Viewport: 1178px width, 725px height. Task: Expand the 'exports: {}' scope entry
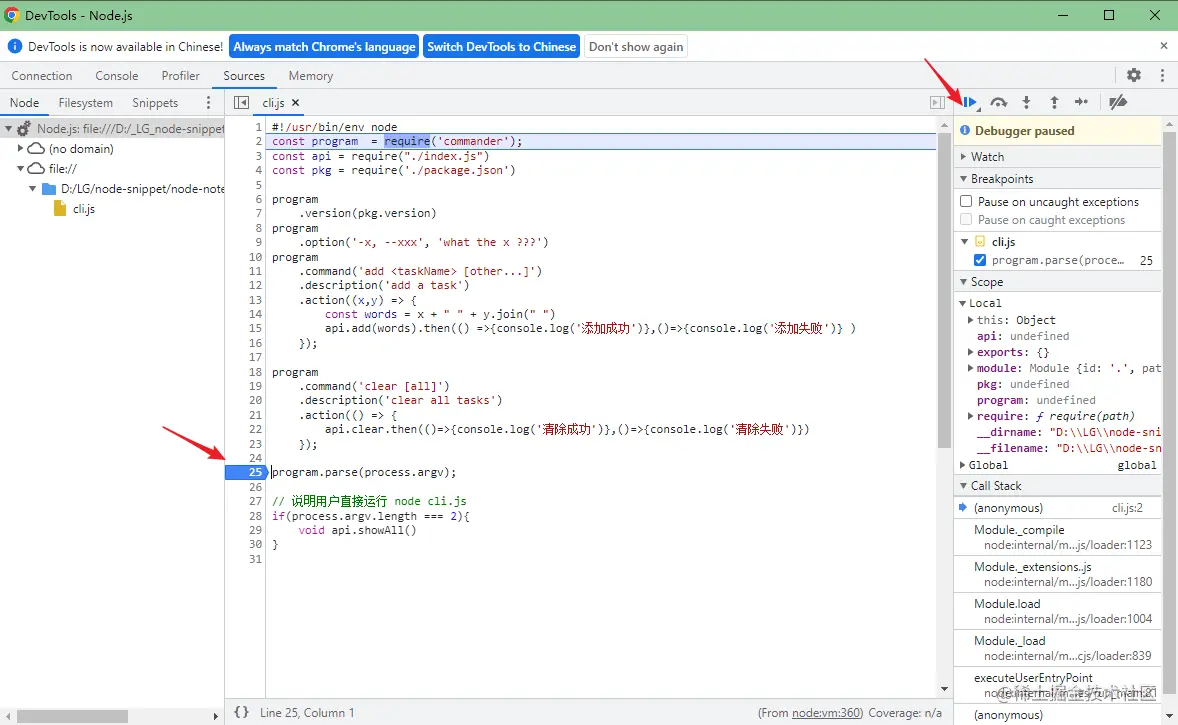[971, 352]
